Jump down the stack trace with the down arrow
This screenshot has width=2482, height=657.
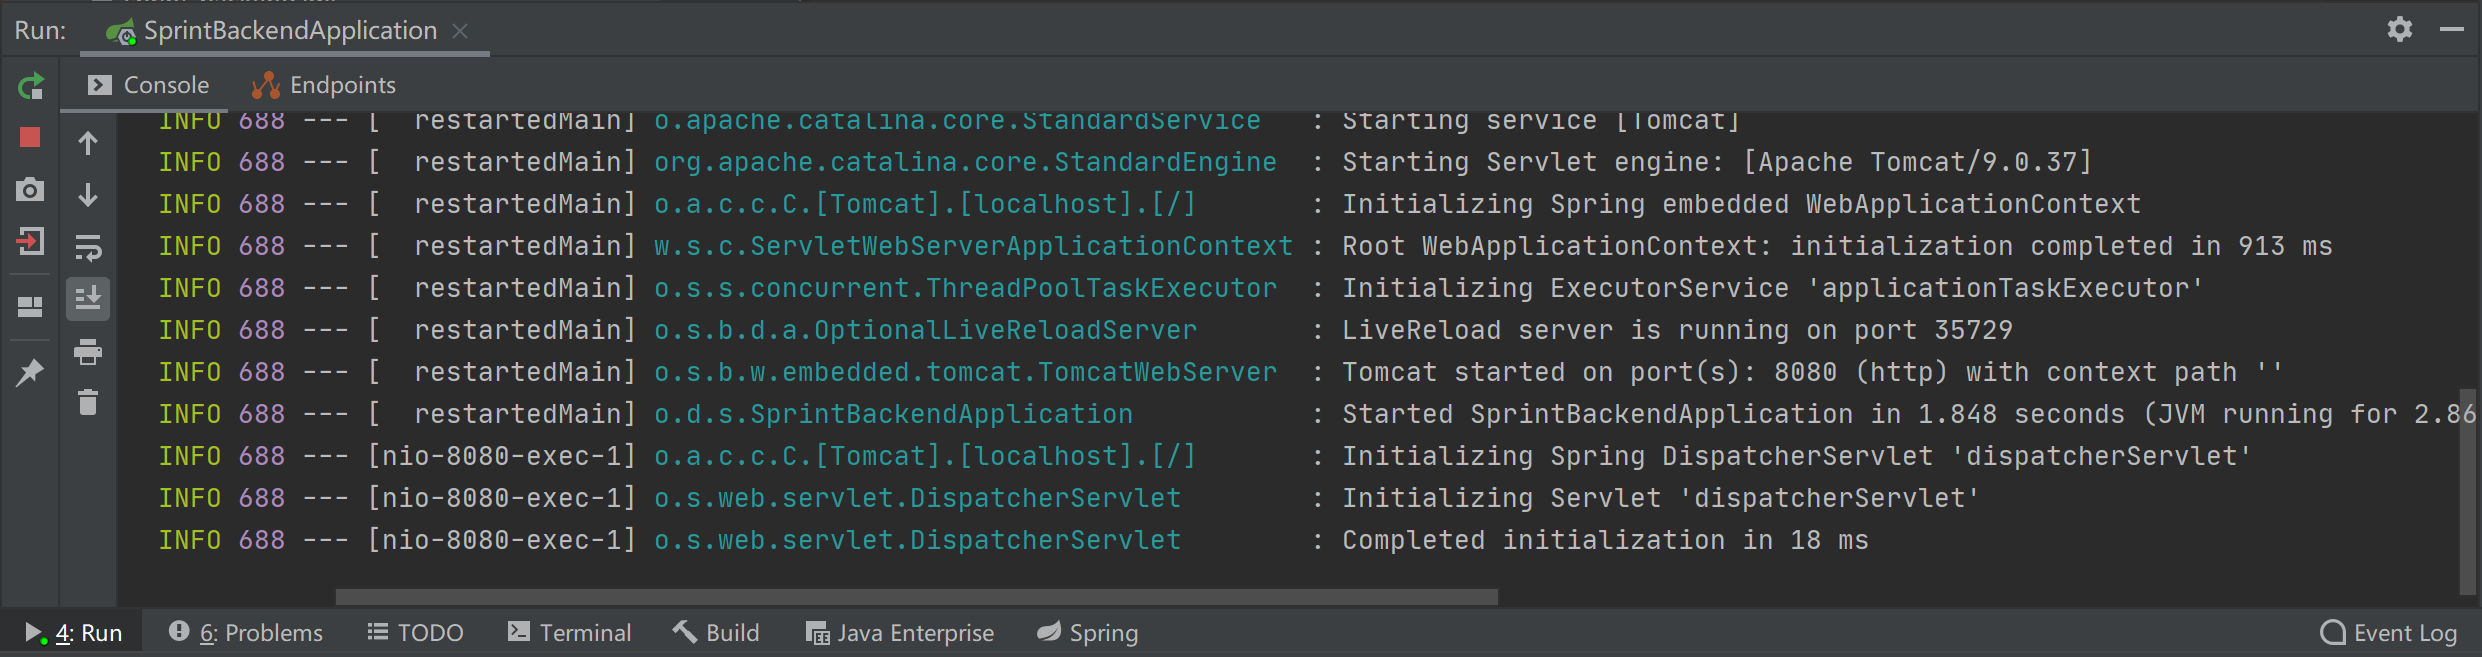coord(88,194)
